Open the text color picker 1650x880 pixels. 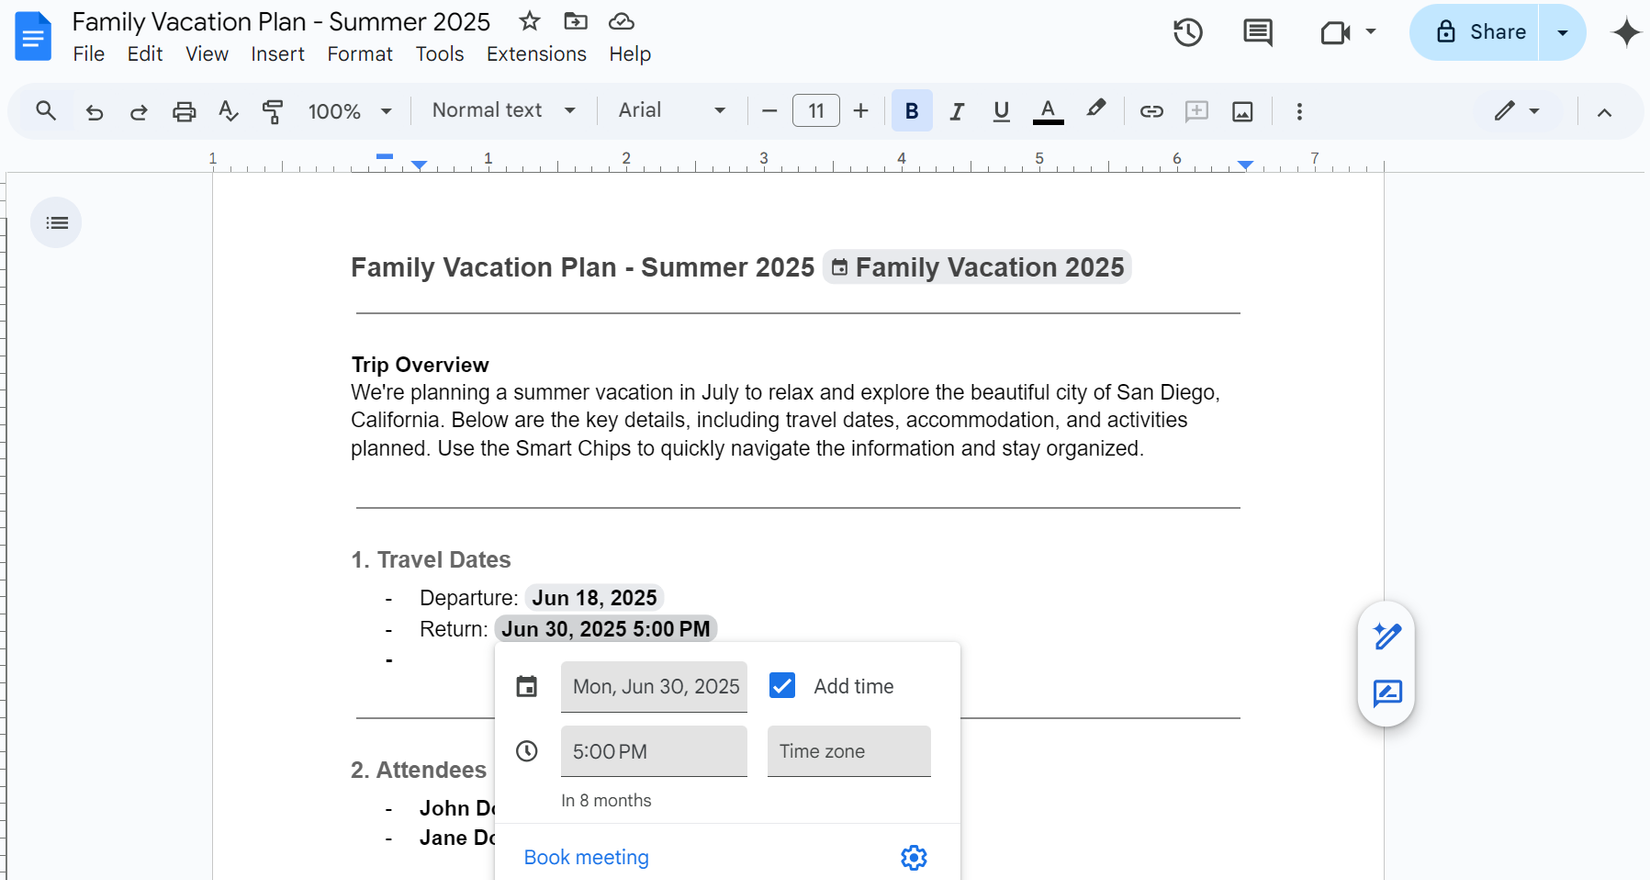click(x=1047, y=111)
